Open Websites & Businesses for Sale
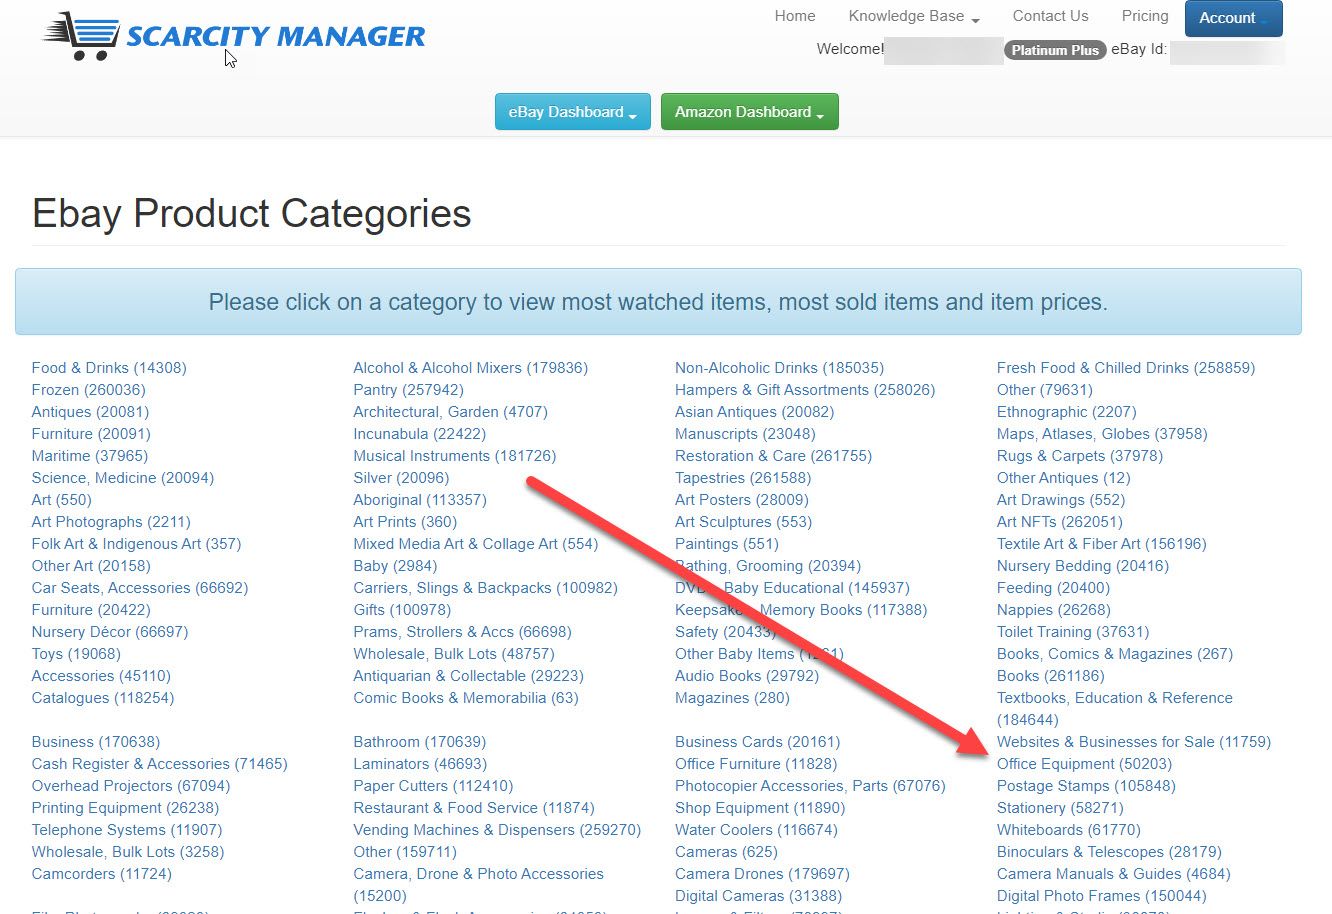Viewport: 1332px width, 914px height. 1134,742
